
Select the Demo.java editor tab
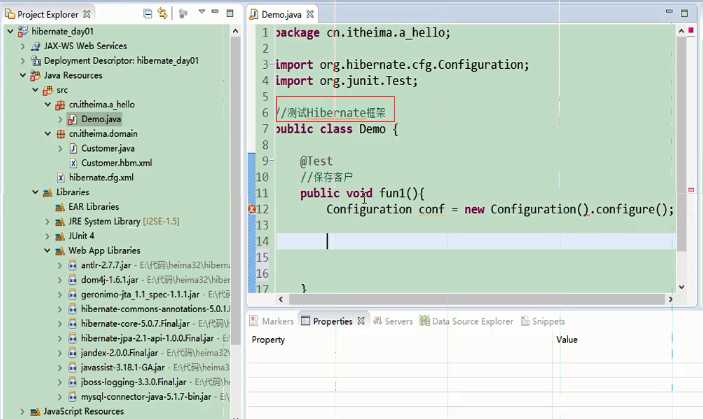point(281,14)
